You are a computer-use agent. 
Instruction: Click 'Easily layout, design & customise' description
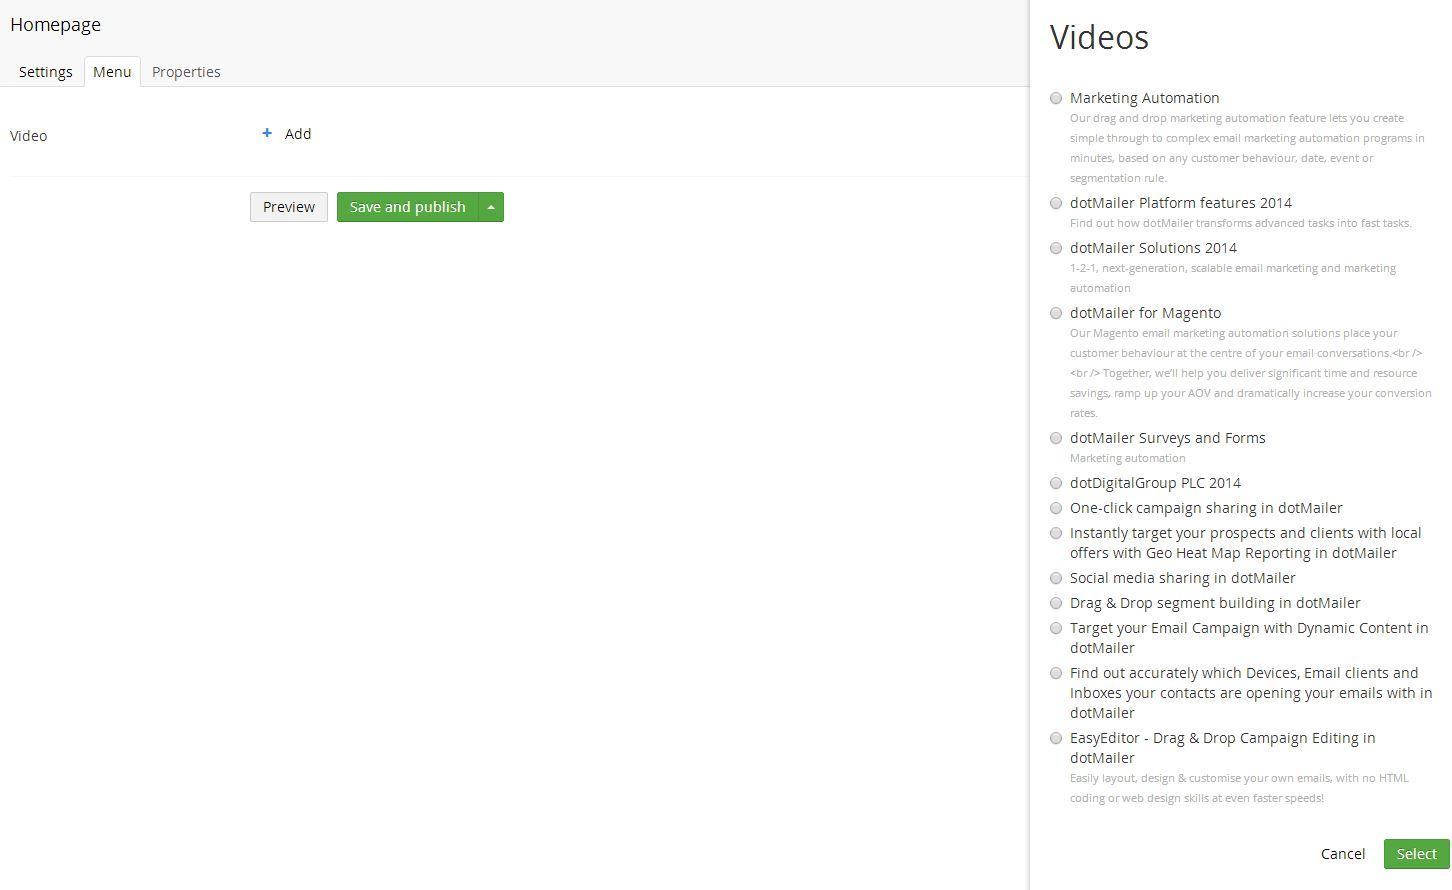(1239, 788)
